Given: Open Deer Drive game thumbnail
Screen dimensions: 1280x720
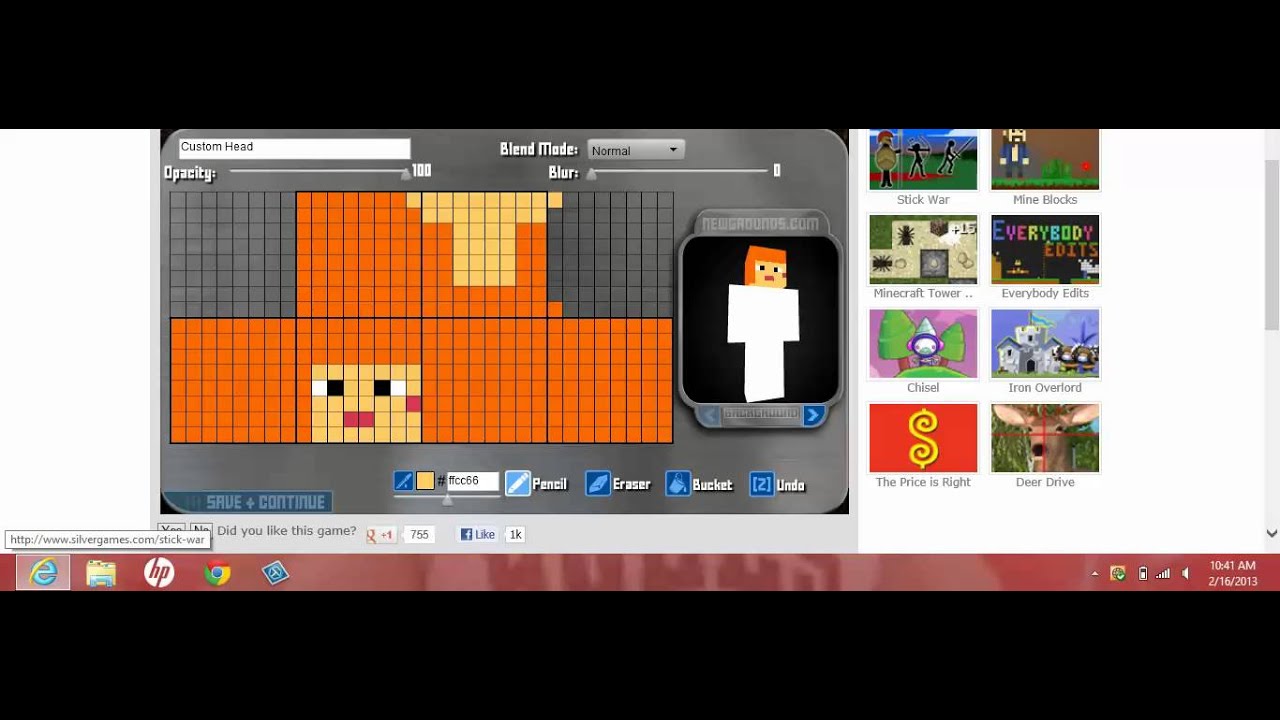Looking at the screenshot, I should coord(1045,437).
